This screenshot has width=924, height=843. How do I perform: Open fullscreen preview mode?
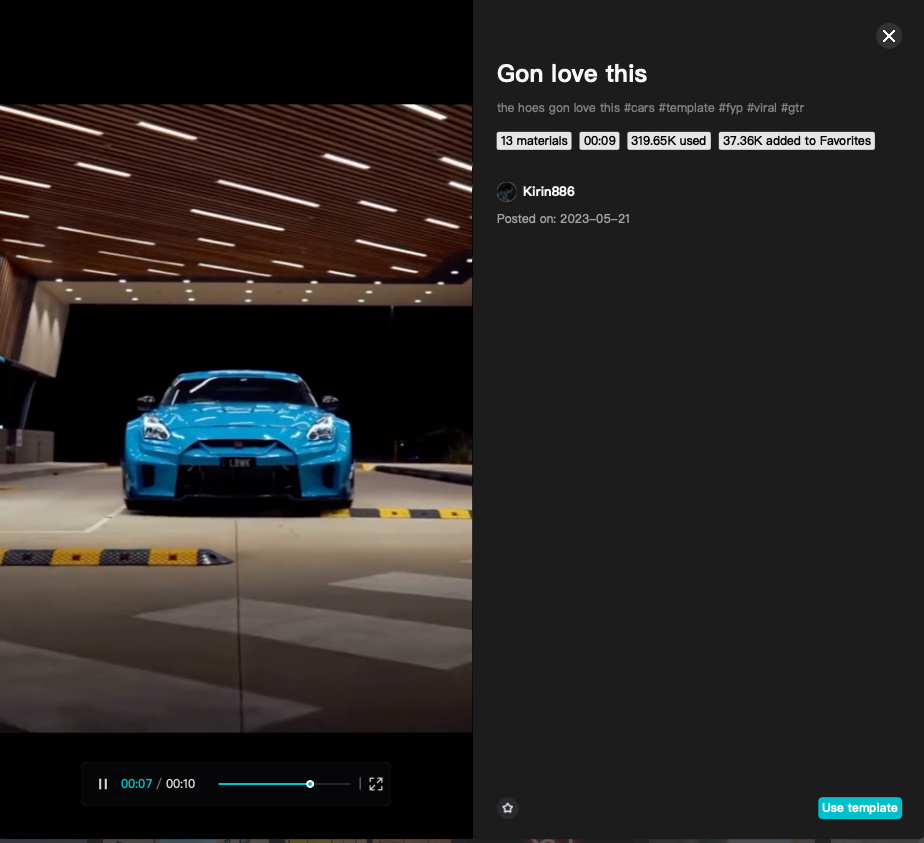point(376,784)
